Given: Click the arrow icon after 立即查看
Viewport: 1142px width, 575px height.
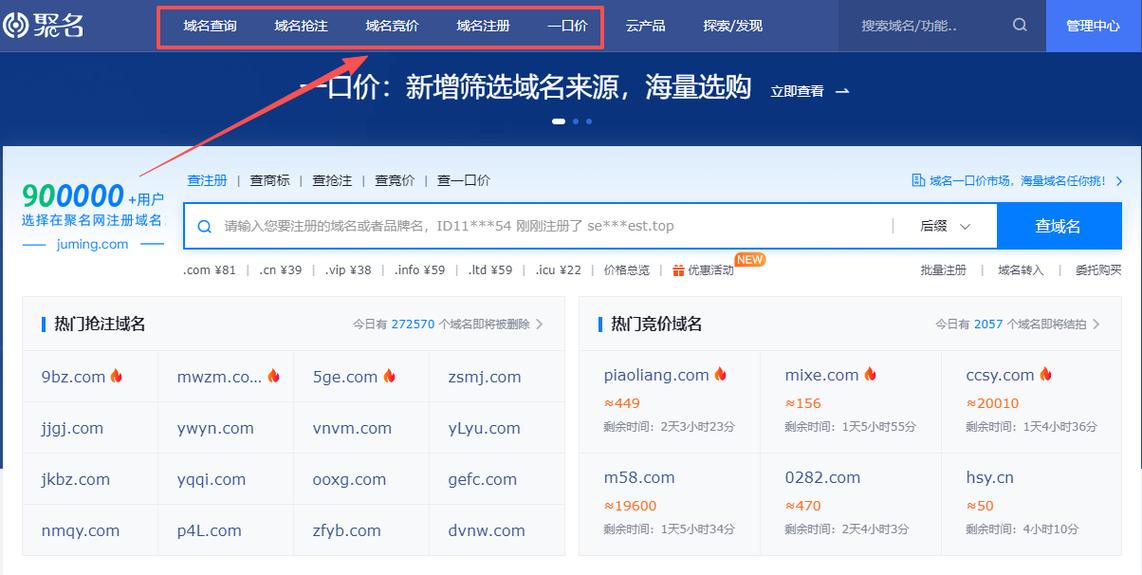Looking at the screenshot, I should pyautogui.click(x=842, y=91).
